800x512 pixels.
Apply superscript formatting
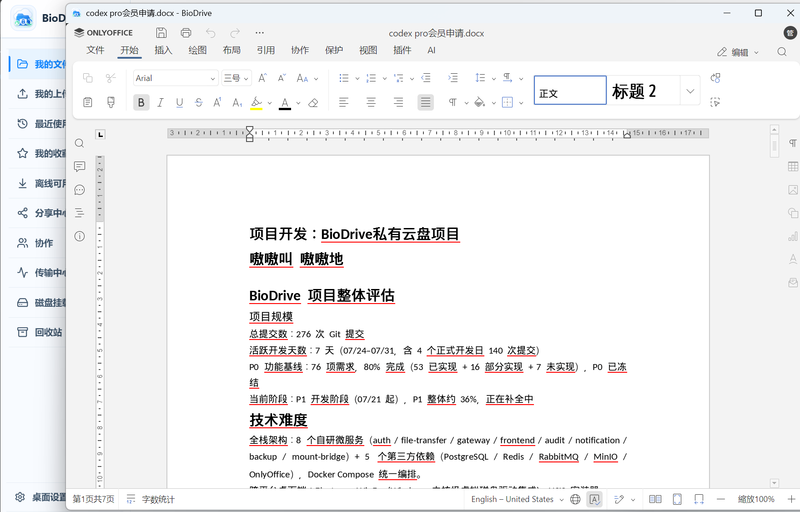coord(217,103)
